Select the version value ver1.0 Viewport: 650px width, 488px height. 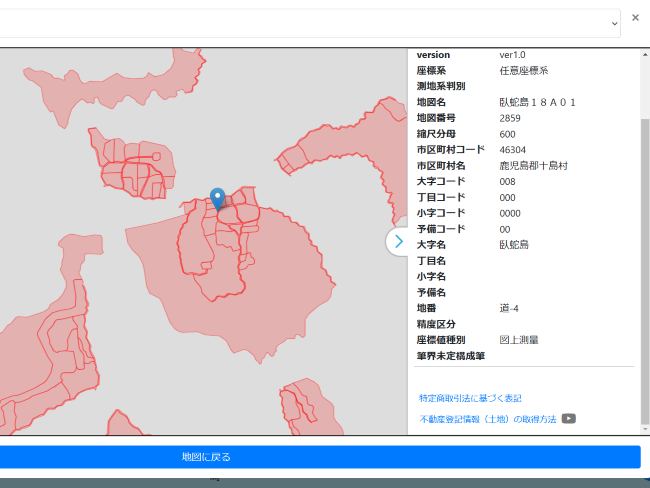(x=512, y=55)
